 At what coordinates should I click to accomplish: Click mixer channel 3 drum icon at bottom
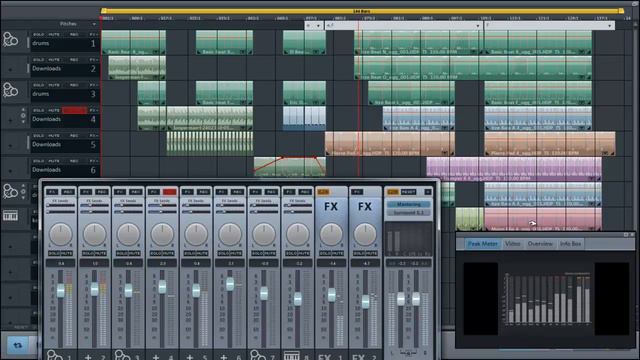[x=122, y=355]
